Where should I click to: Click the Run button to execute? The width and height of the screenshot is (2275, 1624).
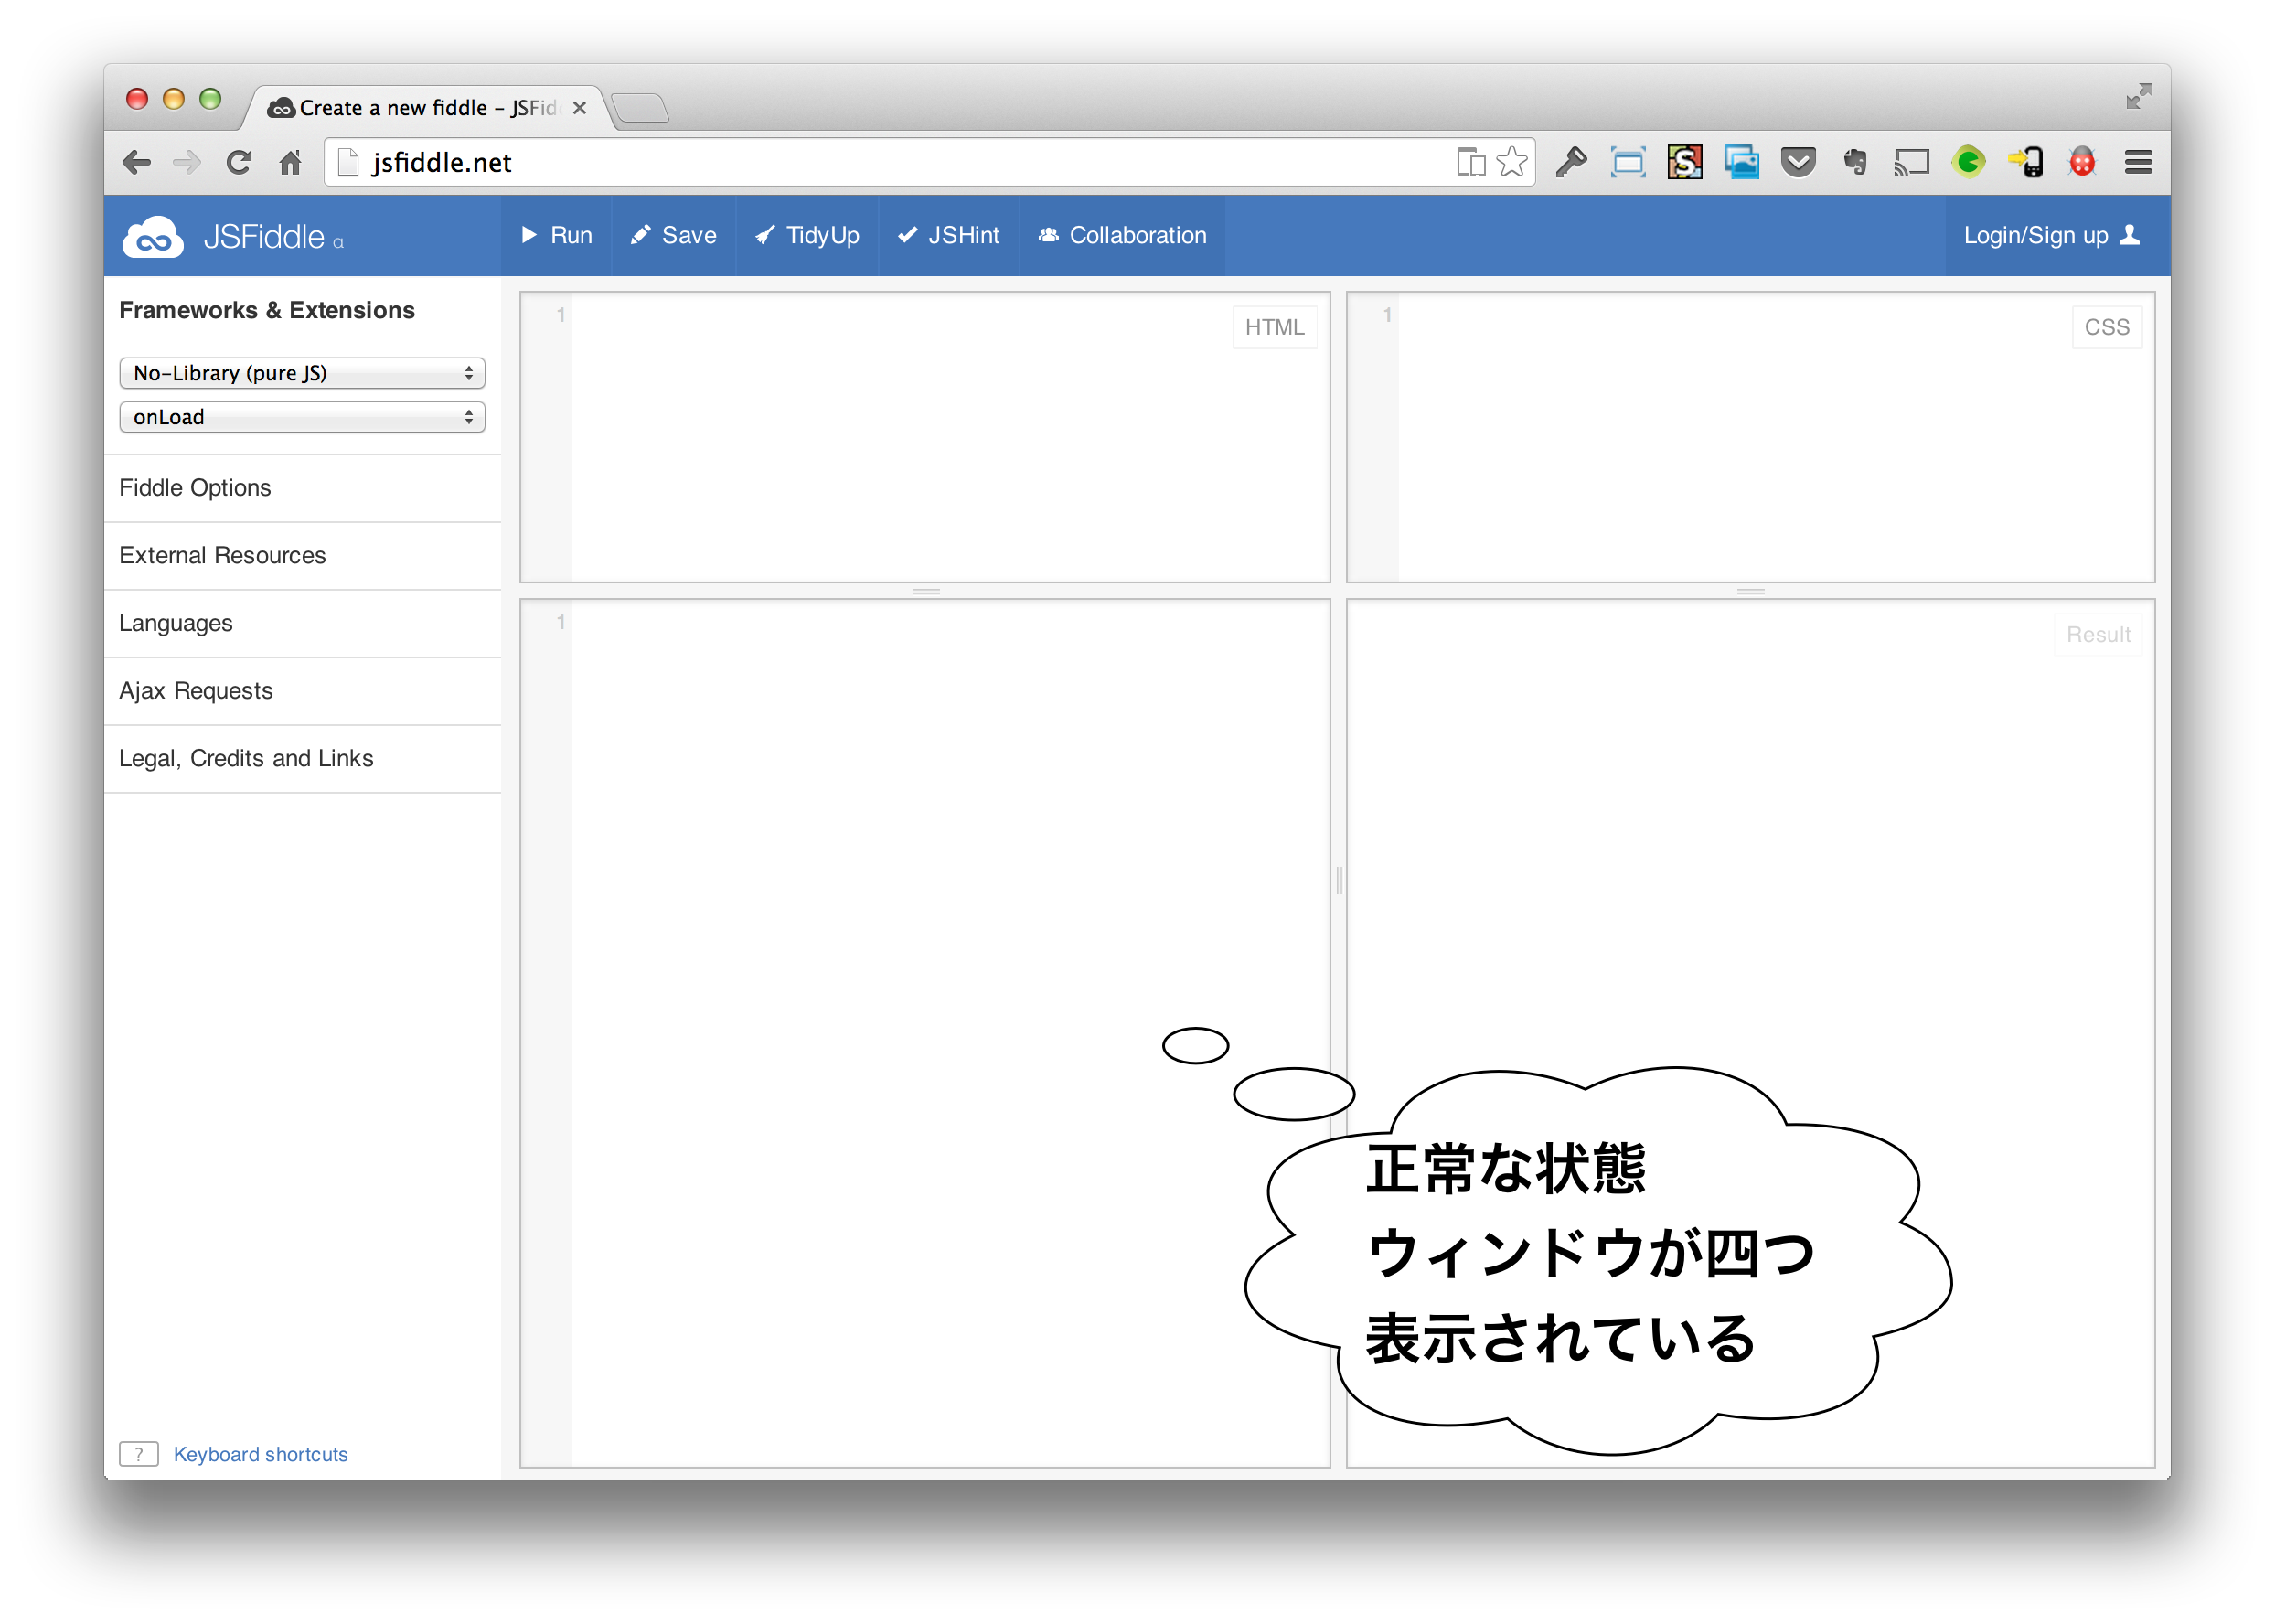tap(559, 236)
